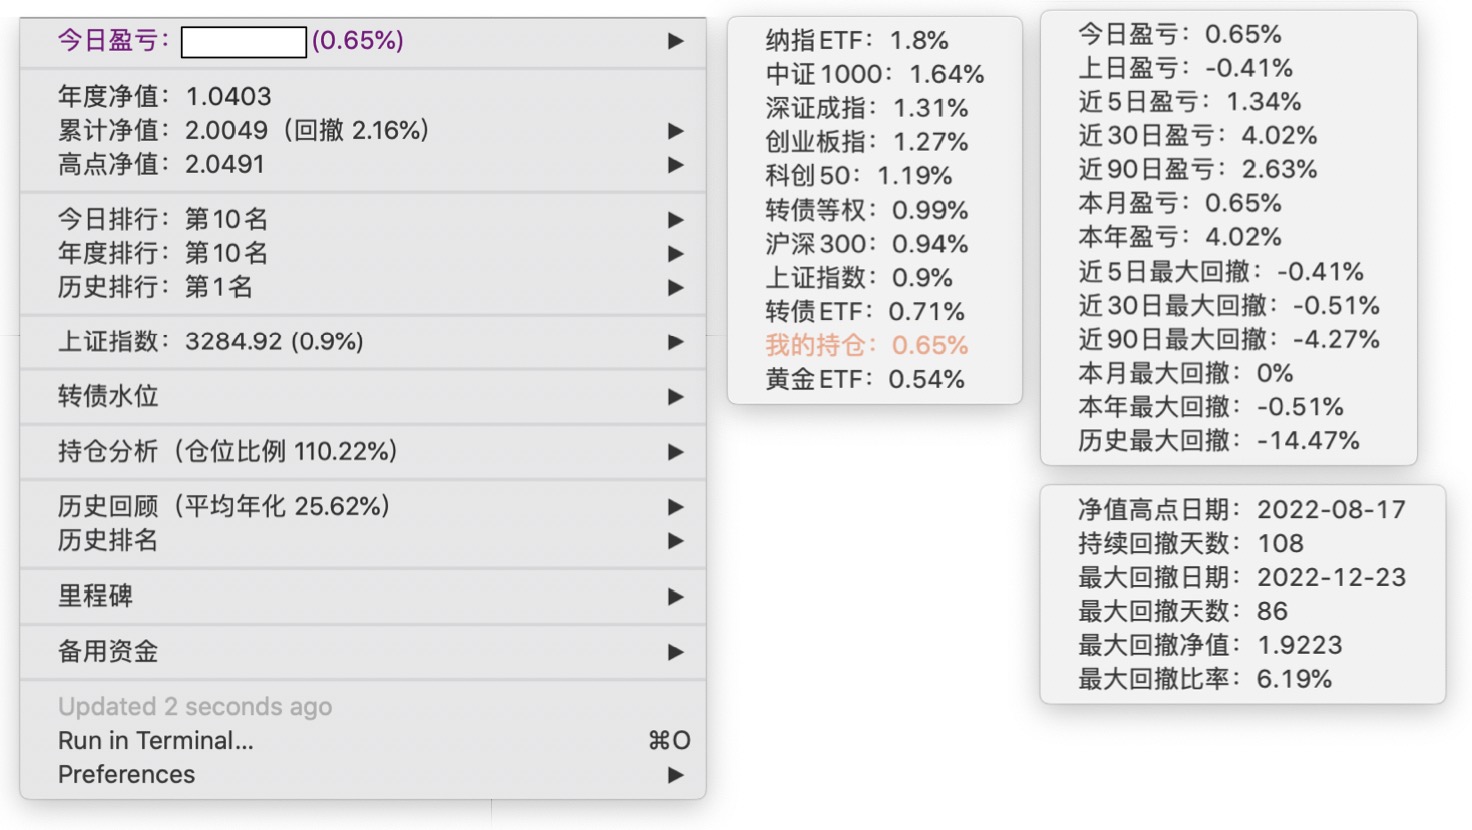Select Run in Terminal menu item
The height and width of the screenshot is (830, 1472).
(156, 741)
